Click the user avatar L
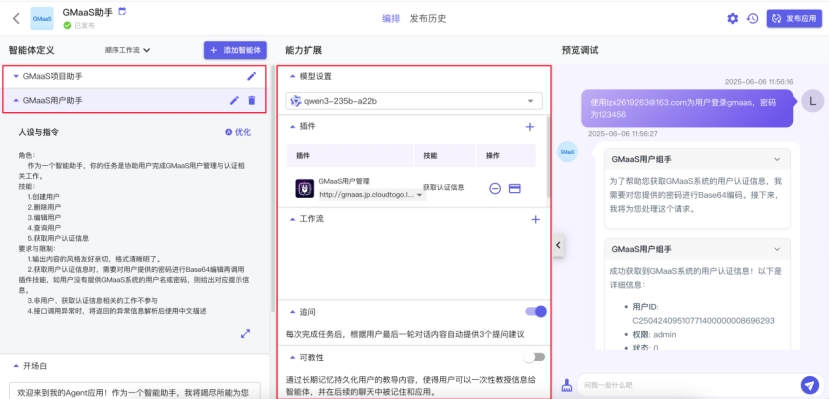829x399 pixels. 813,100
